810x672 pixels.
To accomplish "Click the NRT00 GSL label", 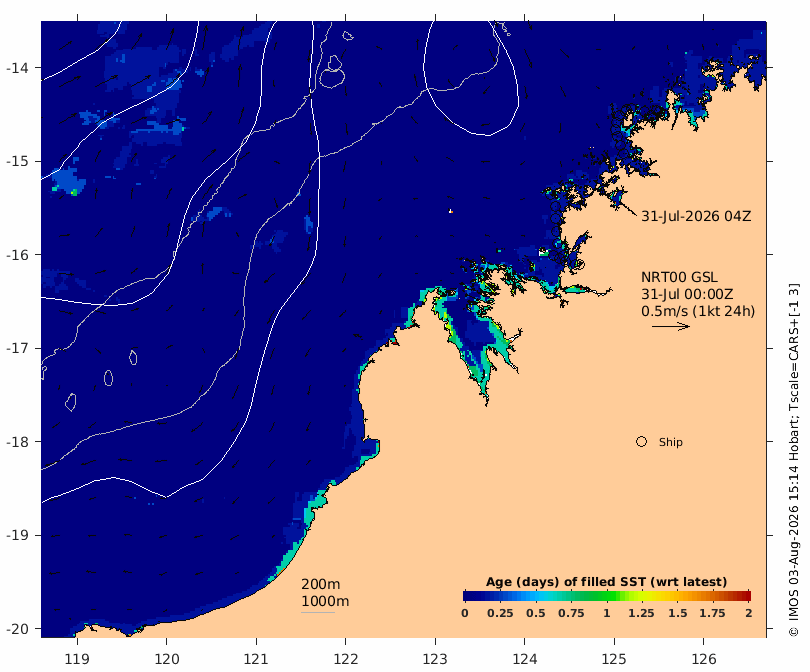I will (x=679, y=277).
